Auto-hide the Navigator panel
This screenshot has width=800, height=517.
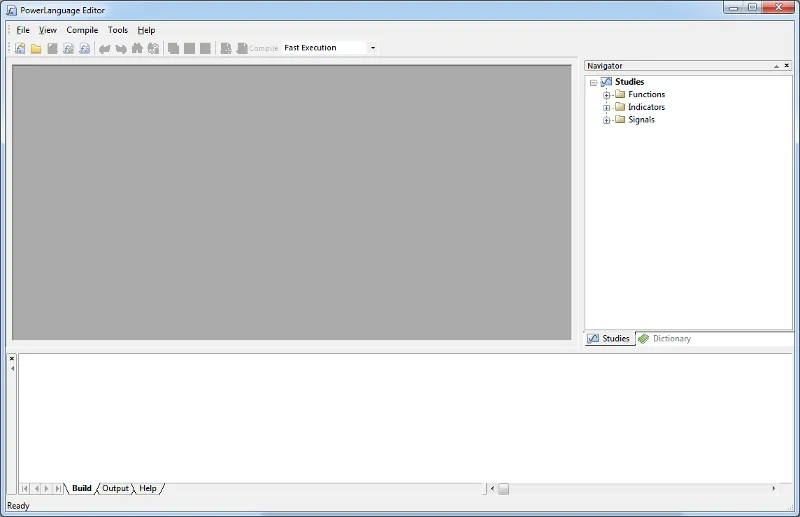(776, 66)
